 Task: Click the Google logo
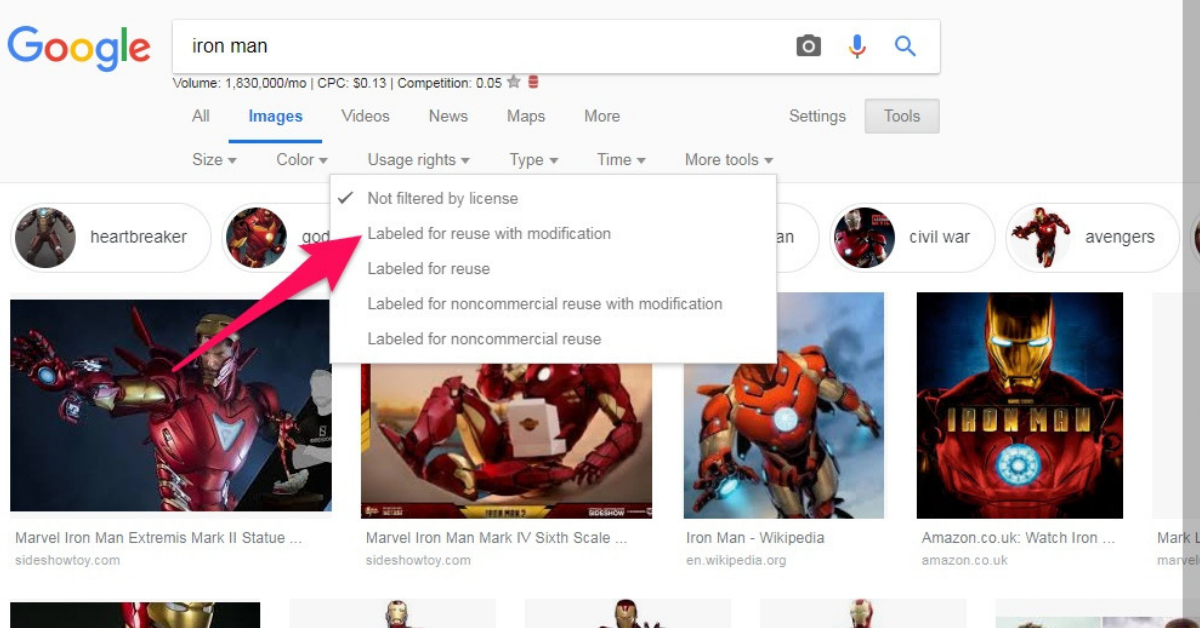pyautogui.click(x=79, y=48)
